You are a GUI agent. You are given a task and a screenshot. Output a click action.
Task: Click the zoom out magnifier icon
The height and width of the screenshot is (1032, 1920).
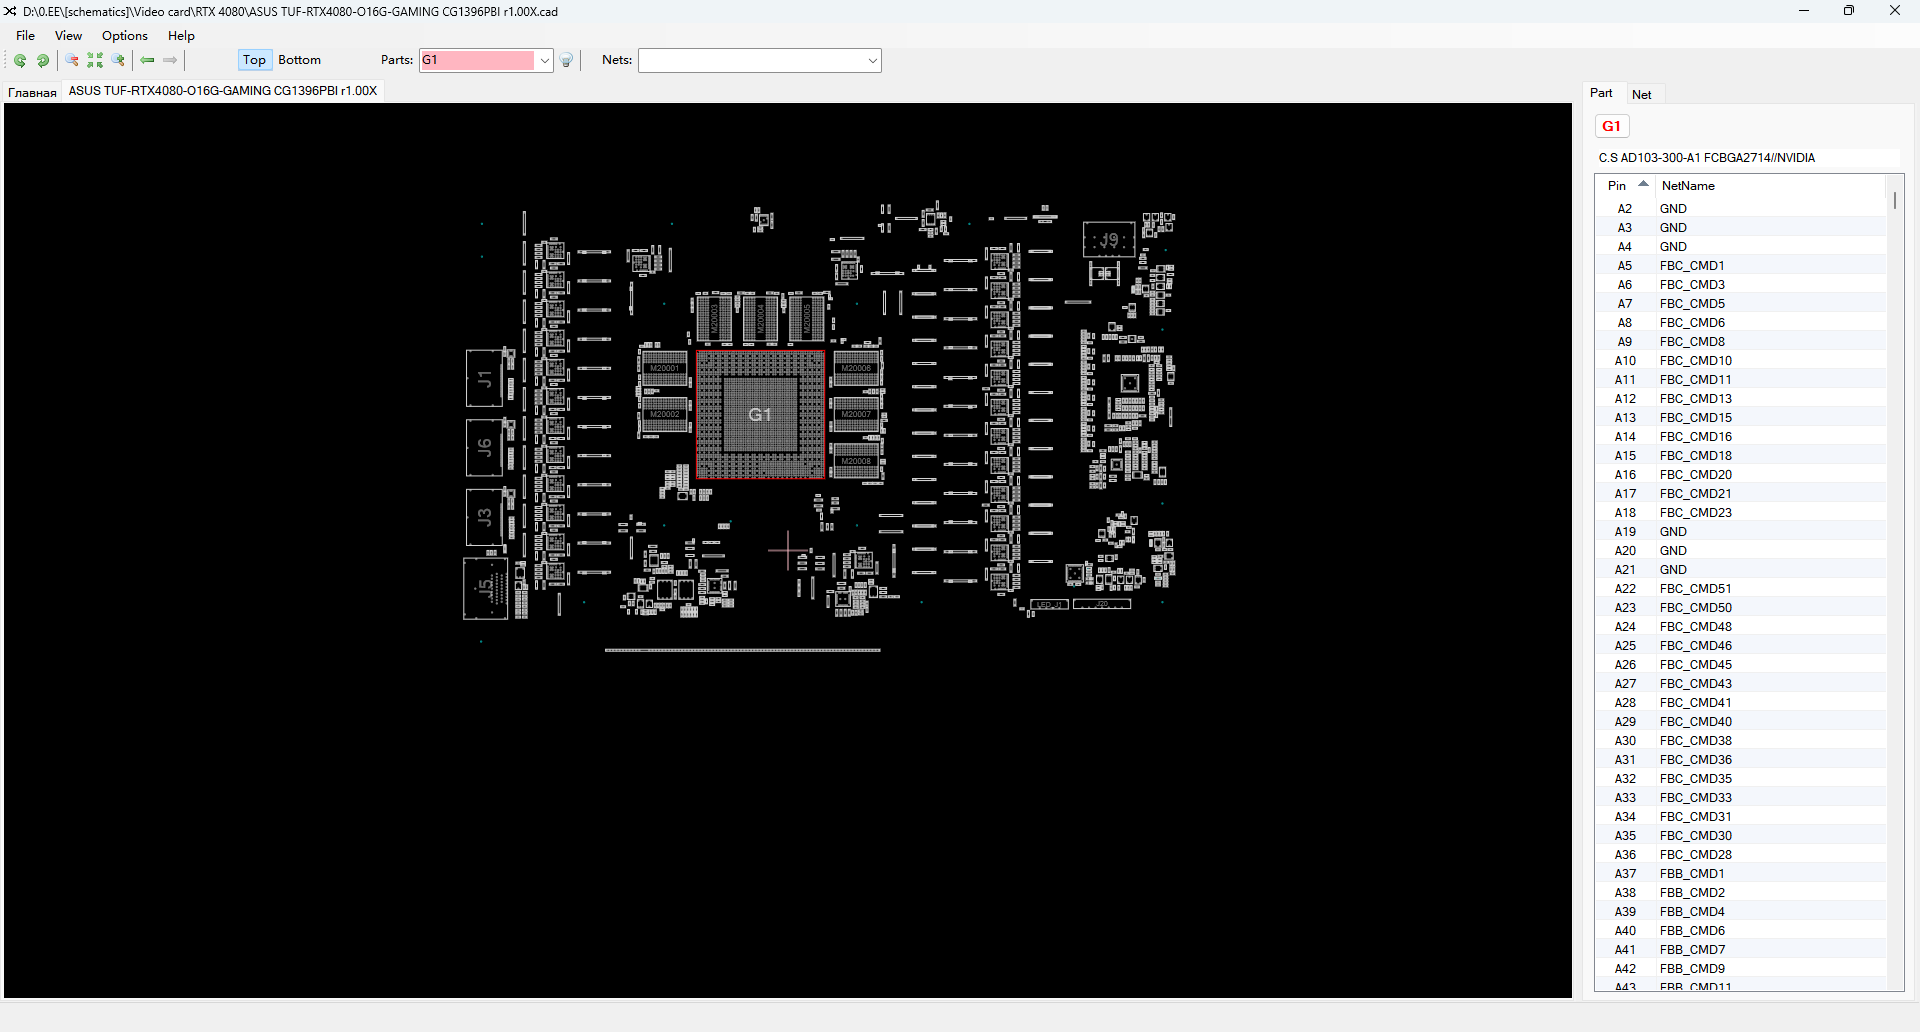click(72, 61)
